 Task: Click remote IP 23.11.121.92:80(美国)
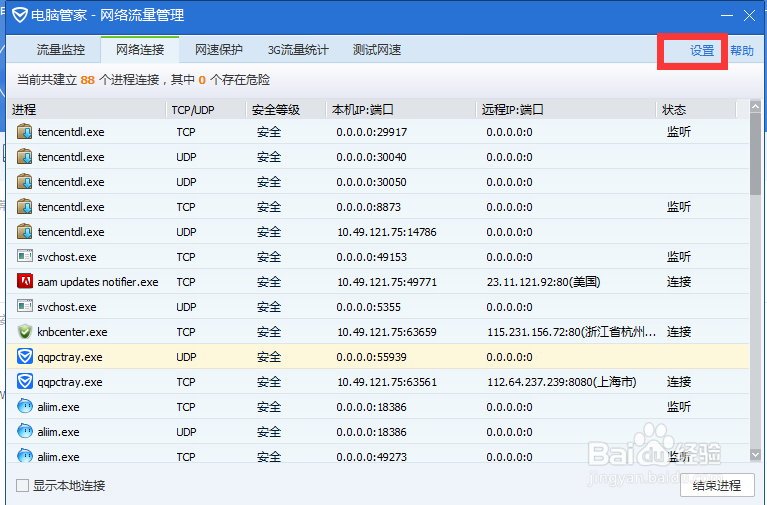pos(543,282)
